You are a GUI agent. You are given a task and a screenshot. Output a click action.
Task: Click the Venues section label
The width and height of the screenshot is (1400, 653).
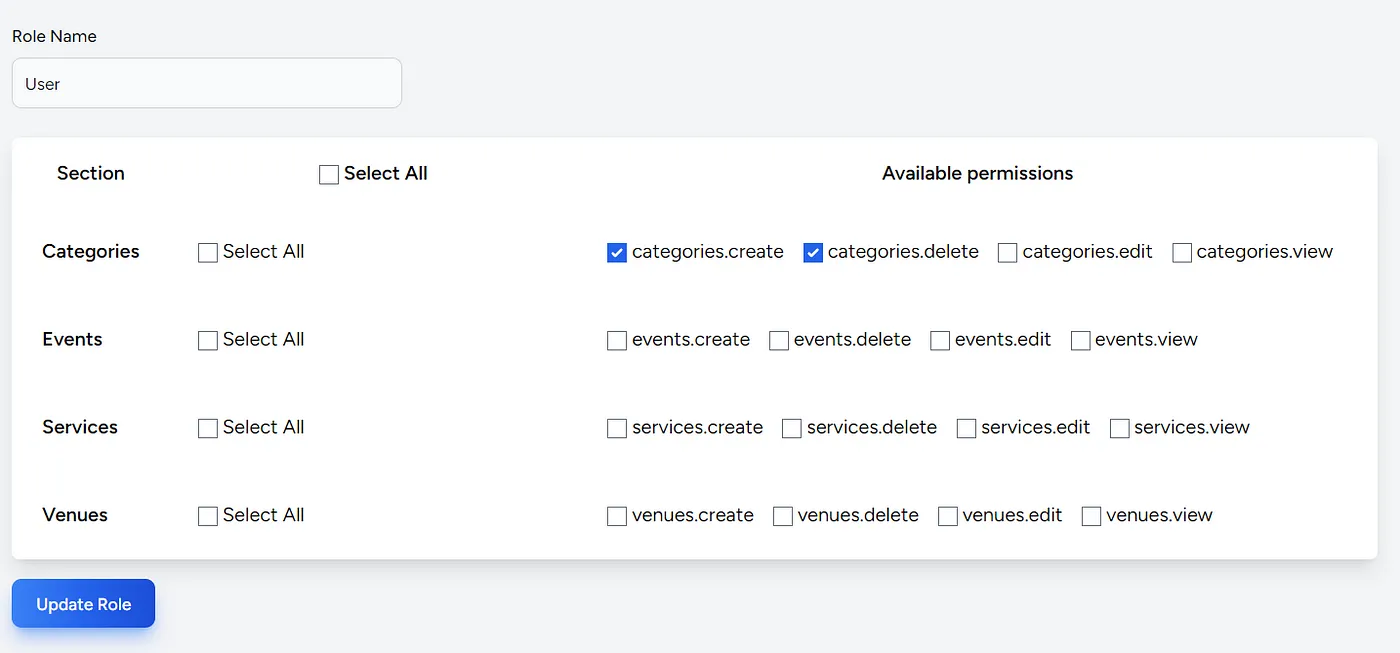click(75, 515)
